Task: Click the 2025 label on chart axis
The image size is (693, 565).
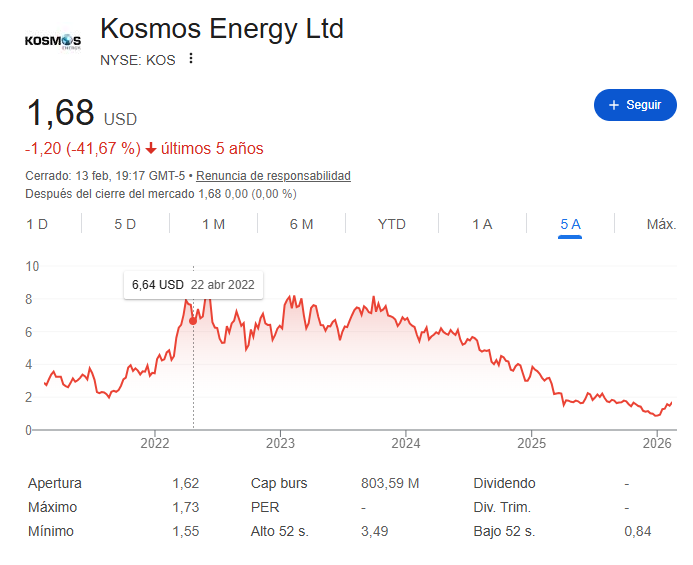Action: tap(531, 443)
